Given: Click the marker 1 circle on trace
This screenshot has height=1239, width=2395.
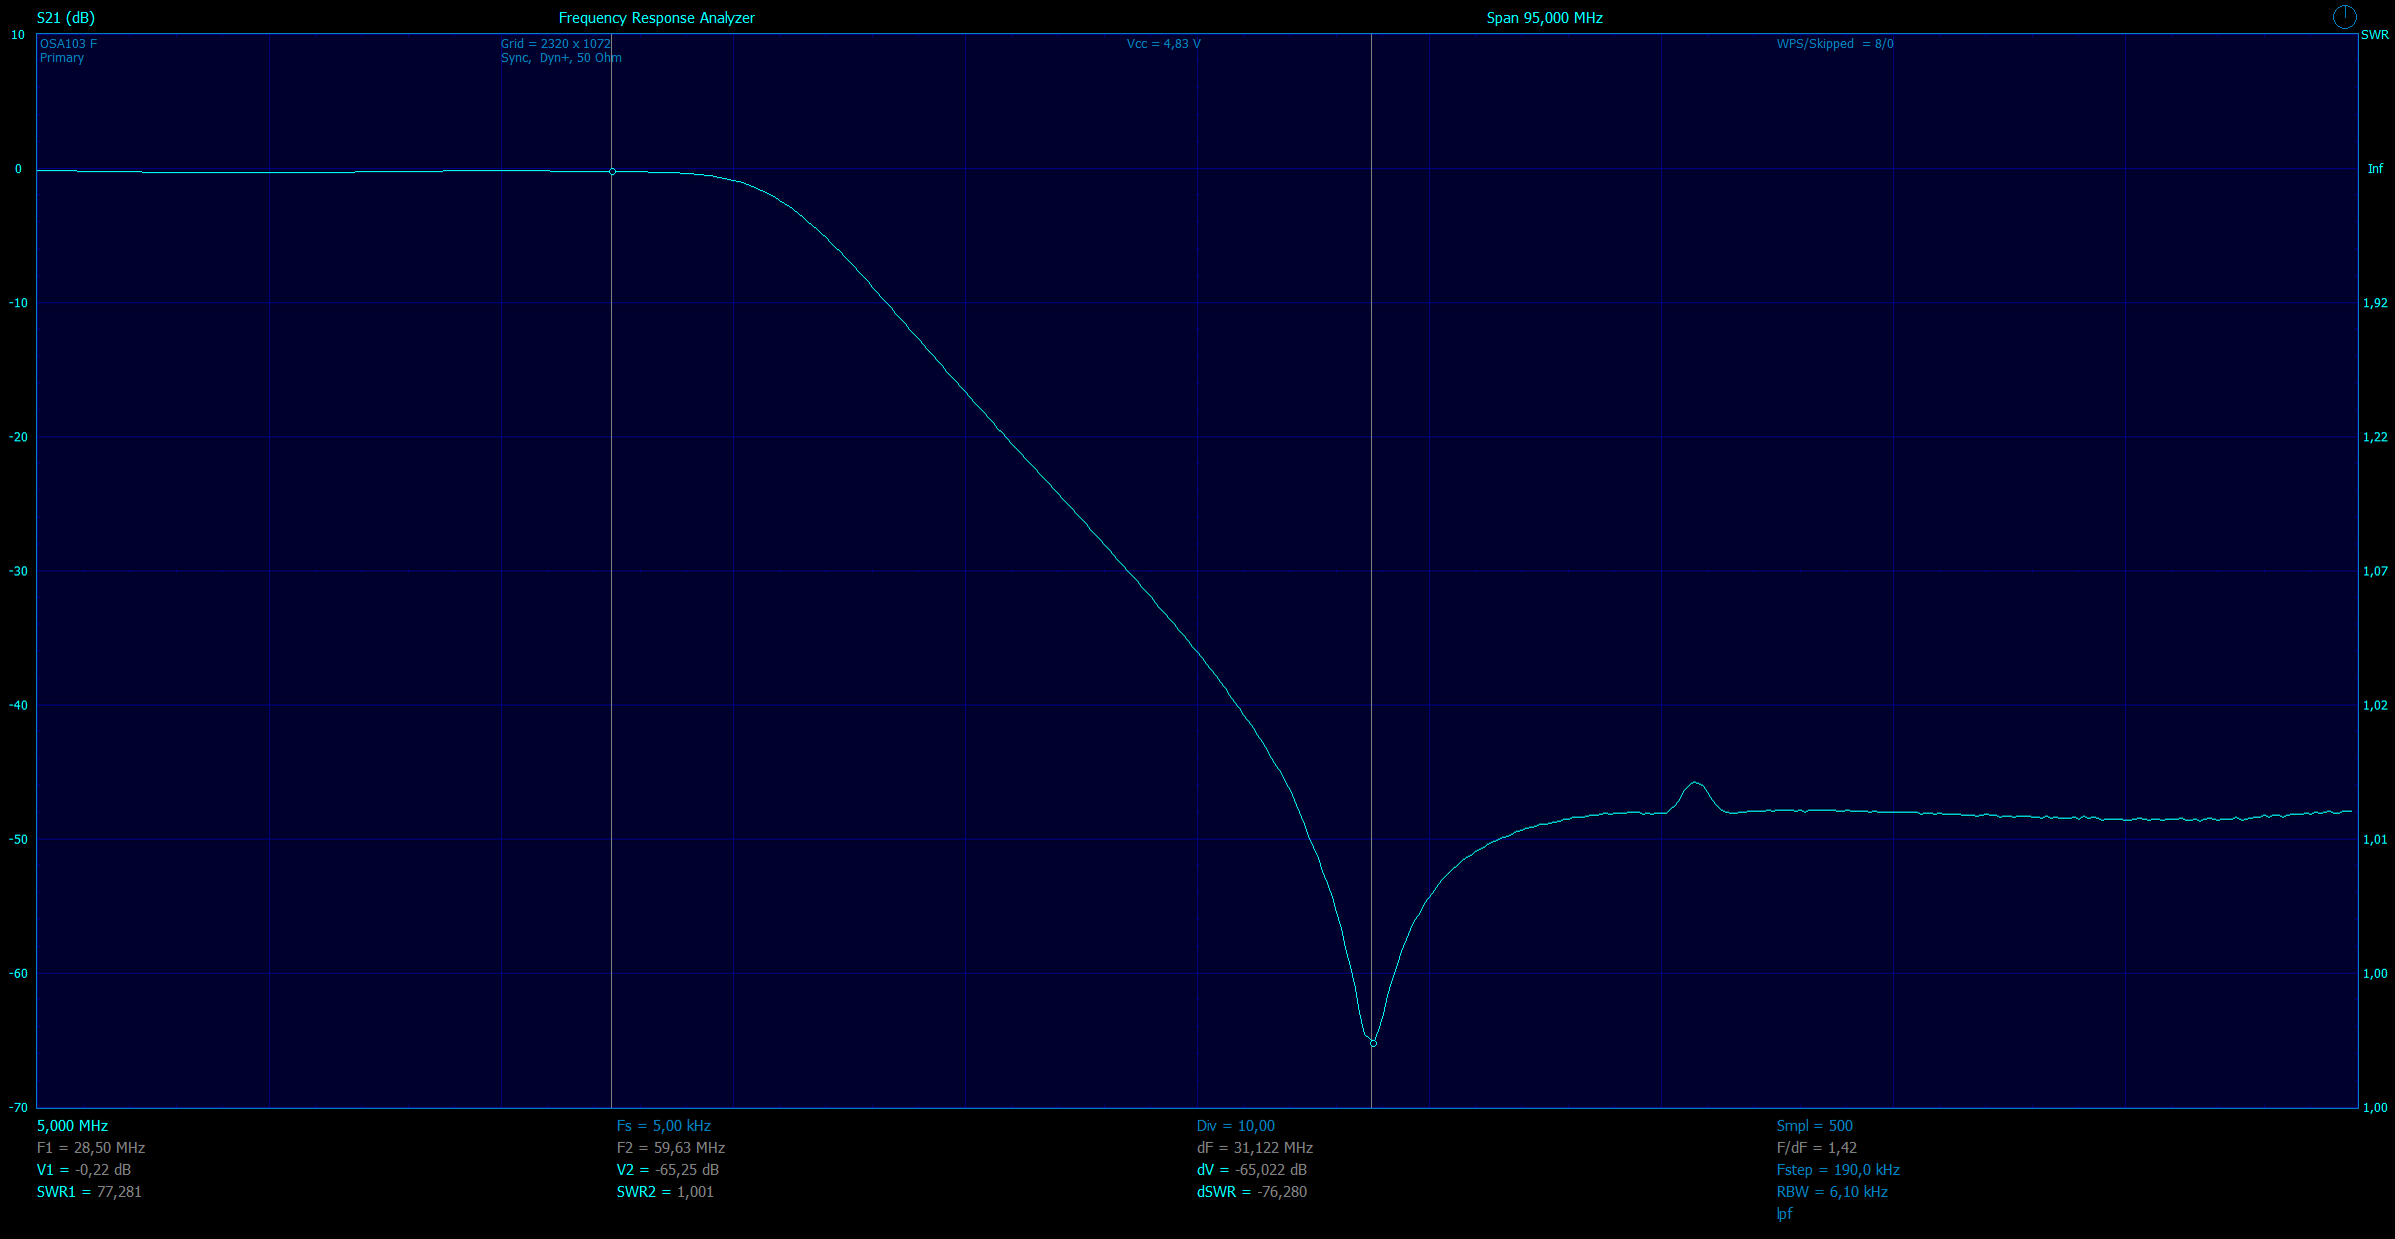Looking at the screenshot, I should coord(612,172).
